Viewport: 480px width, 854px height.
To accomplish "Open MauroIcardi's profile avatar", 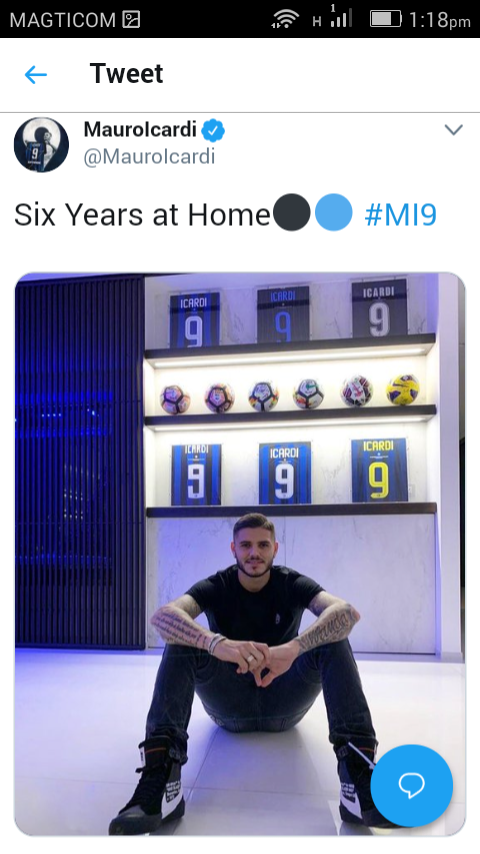I will [41, 144].
